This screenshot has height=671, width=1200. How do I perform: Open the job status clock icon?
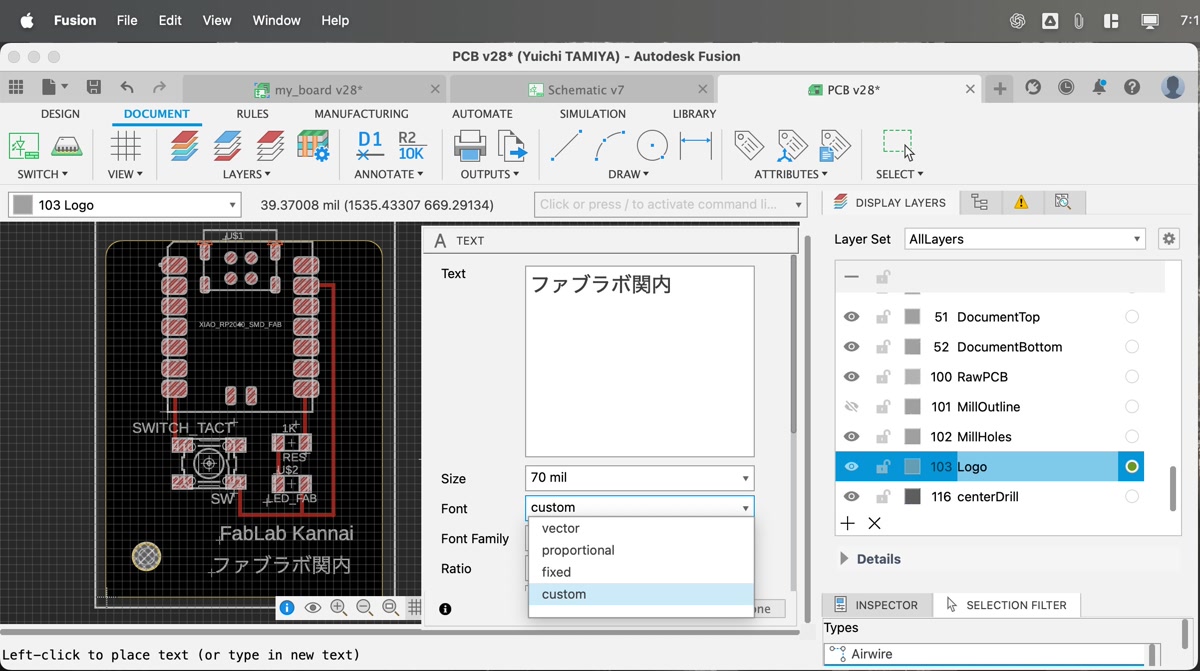1066,88
